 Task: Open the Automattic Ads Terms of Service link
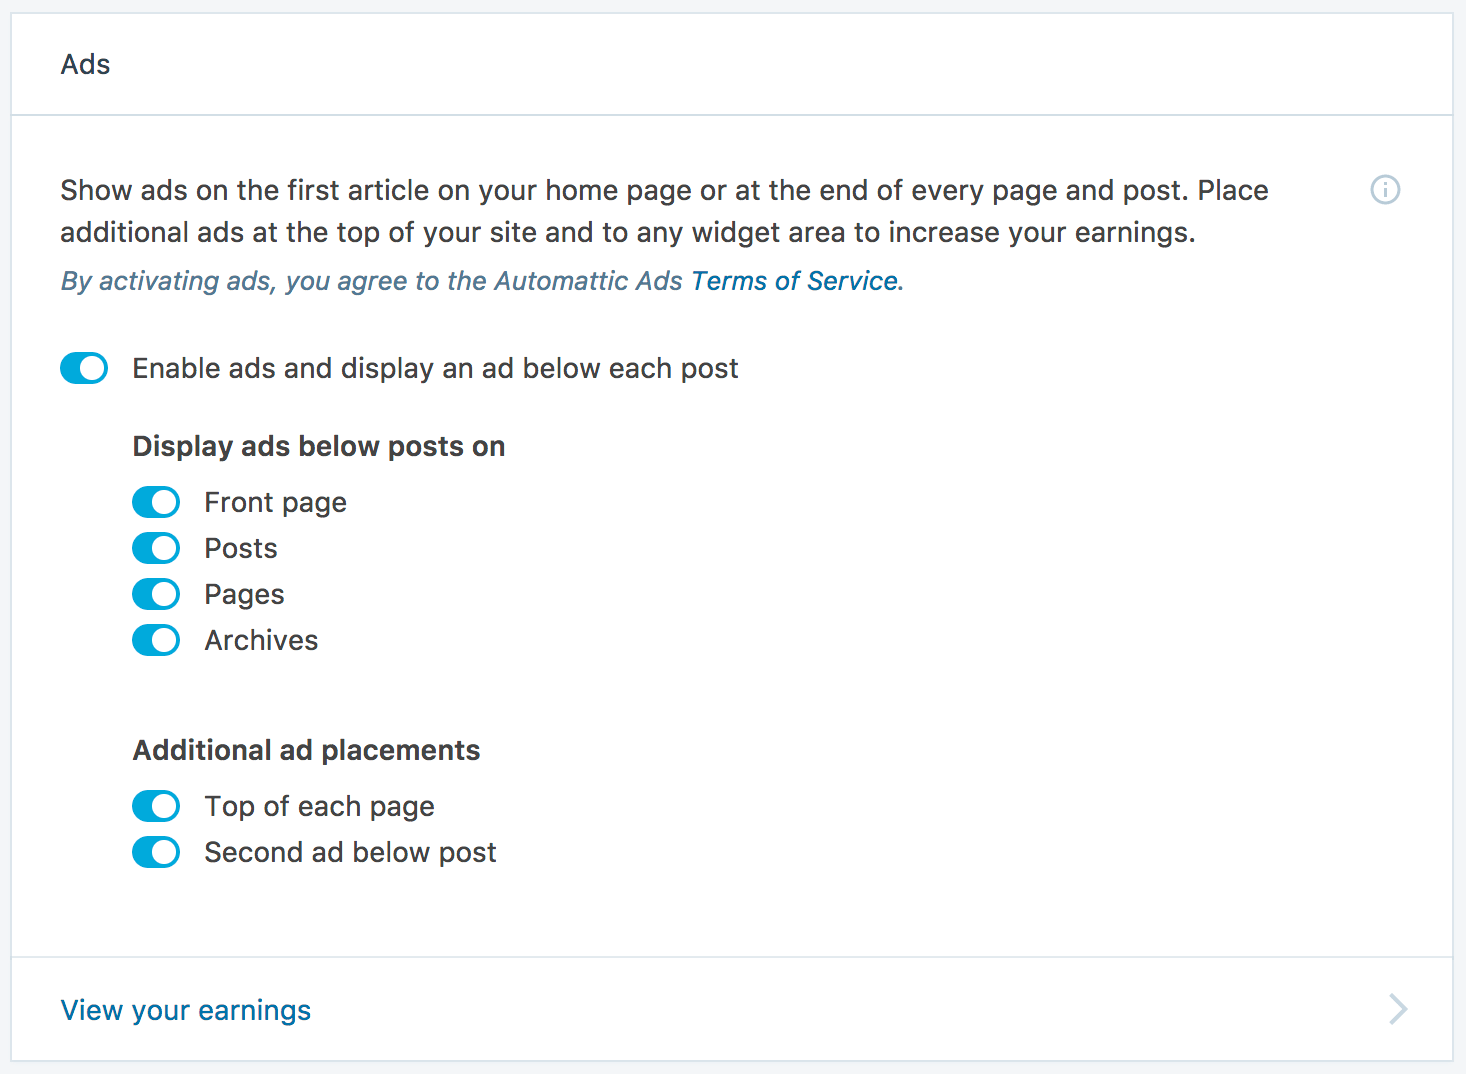click(793, 281)
